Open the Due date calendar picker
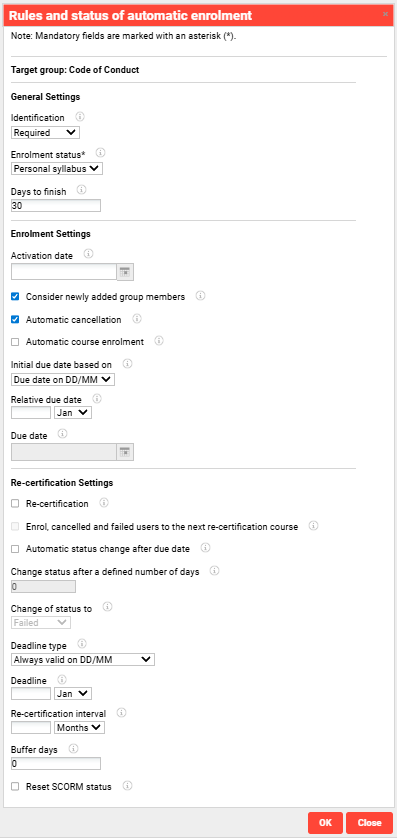397x838 pixels. coord(125,452)
